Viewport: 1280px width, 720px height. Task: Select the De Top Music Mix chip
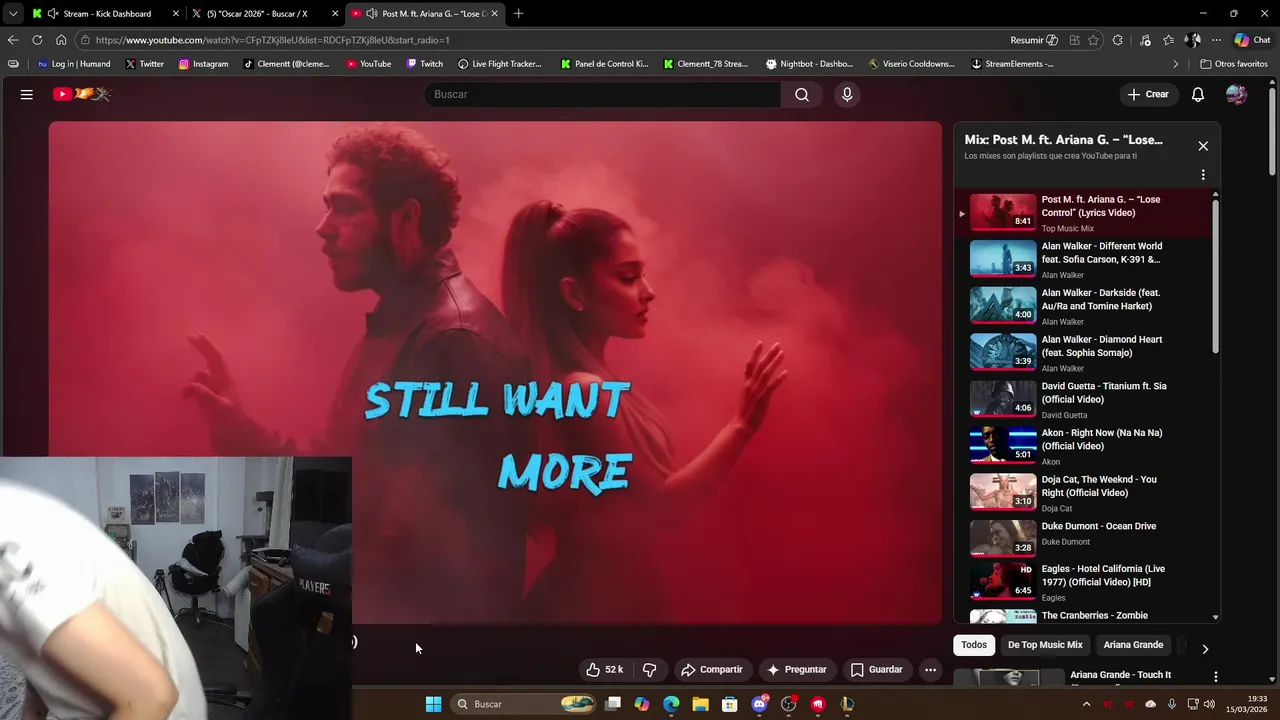(1045, 645)
